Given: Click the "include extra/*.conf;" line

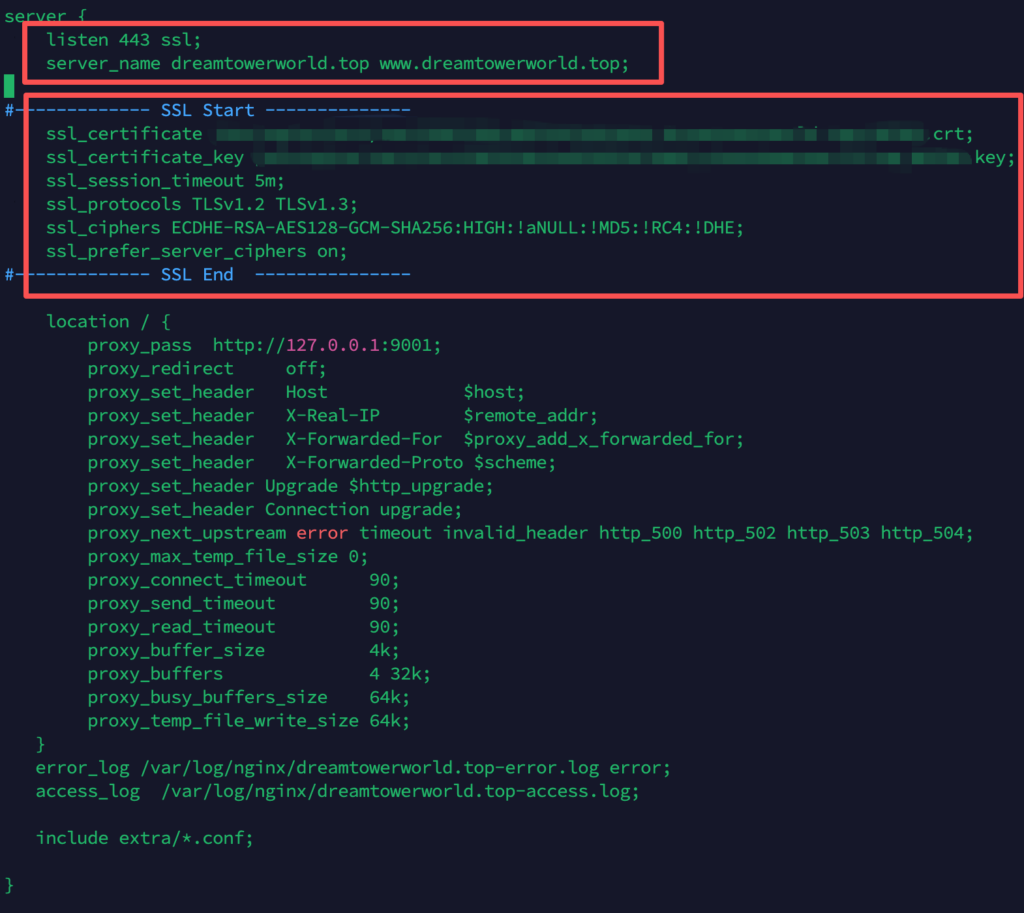Looking at the screenshot, I should tap(144, 838).
